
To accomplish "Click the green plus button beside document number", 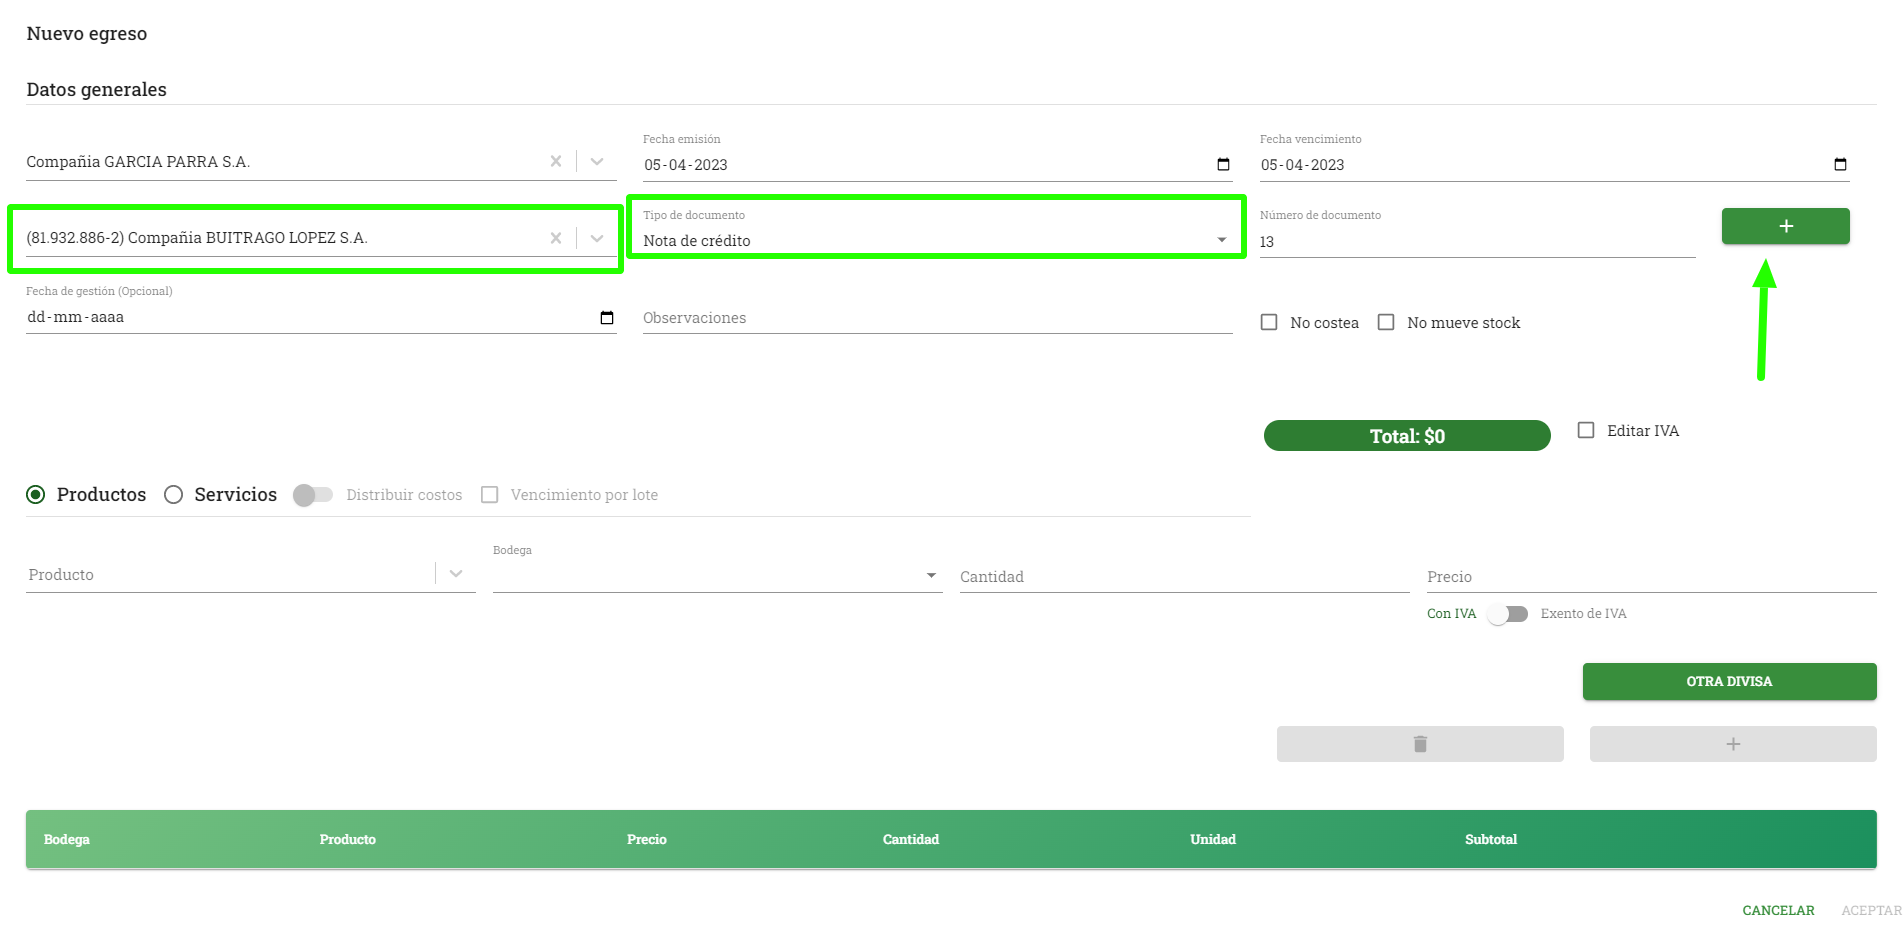I will [1785, 226].
